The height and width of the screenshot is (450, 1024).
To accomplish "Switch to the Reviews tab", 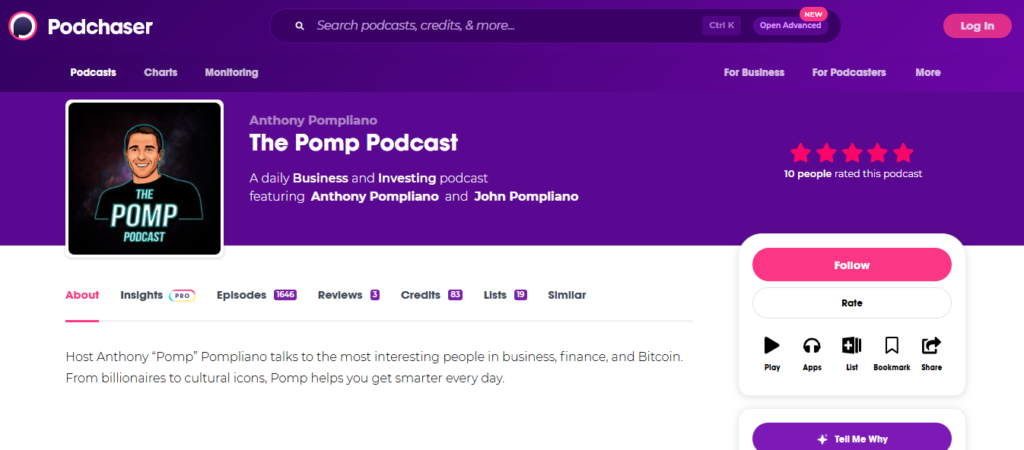I will [340, 295].
